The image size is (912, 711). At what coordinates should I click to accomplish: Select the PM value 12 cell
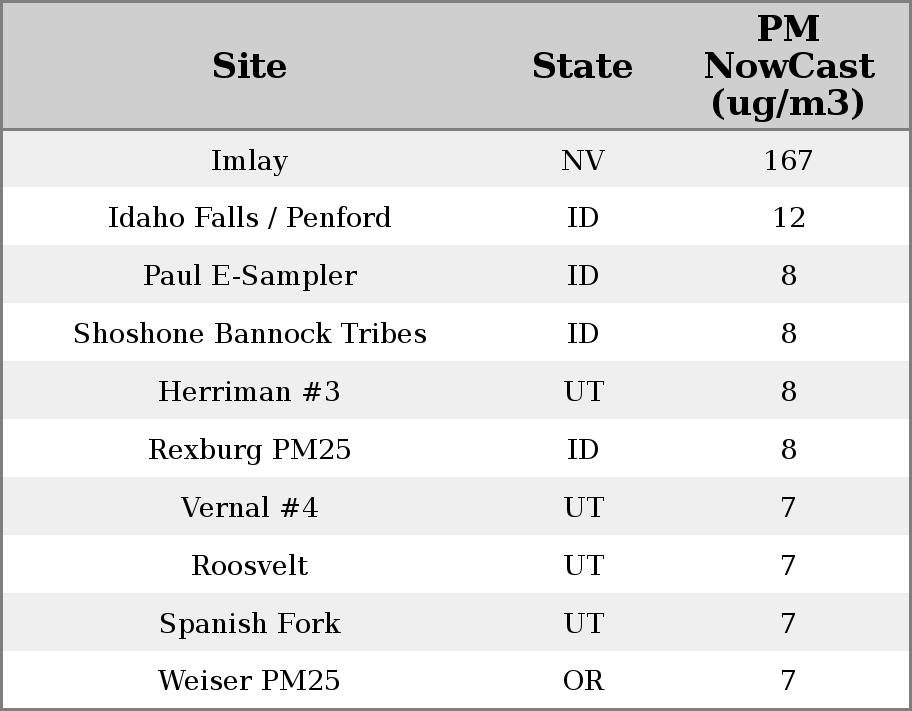[788, 218]
